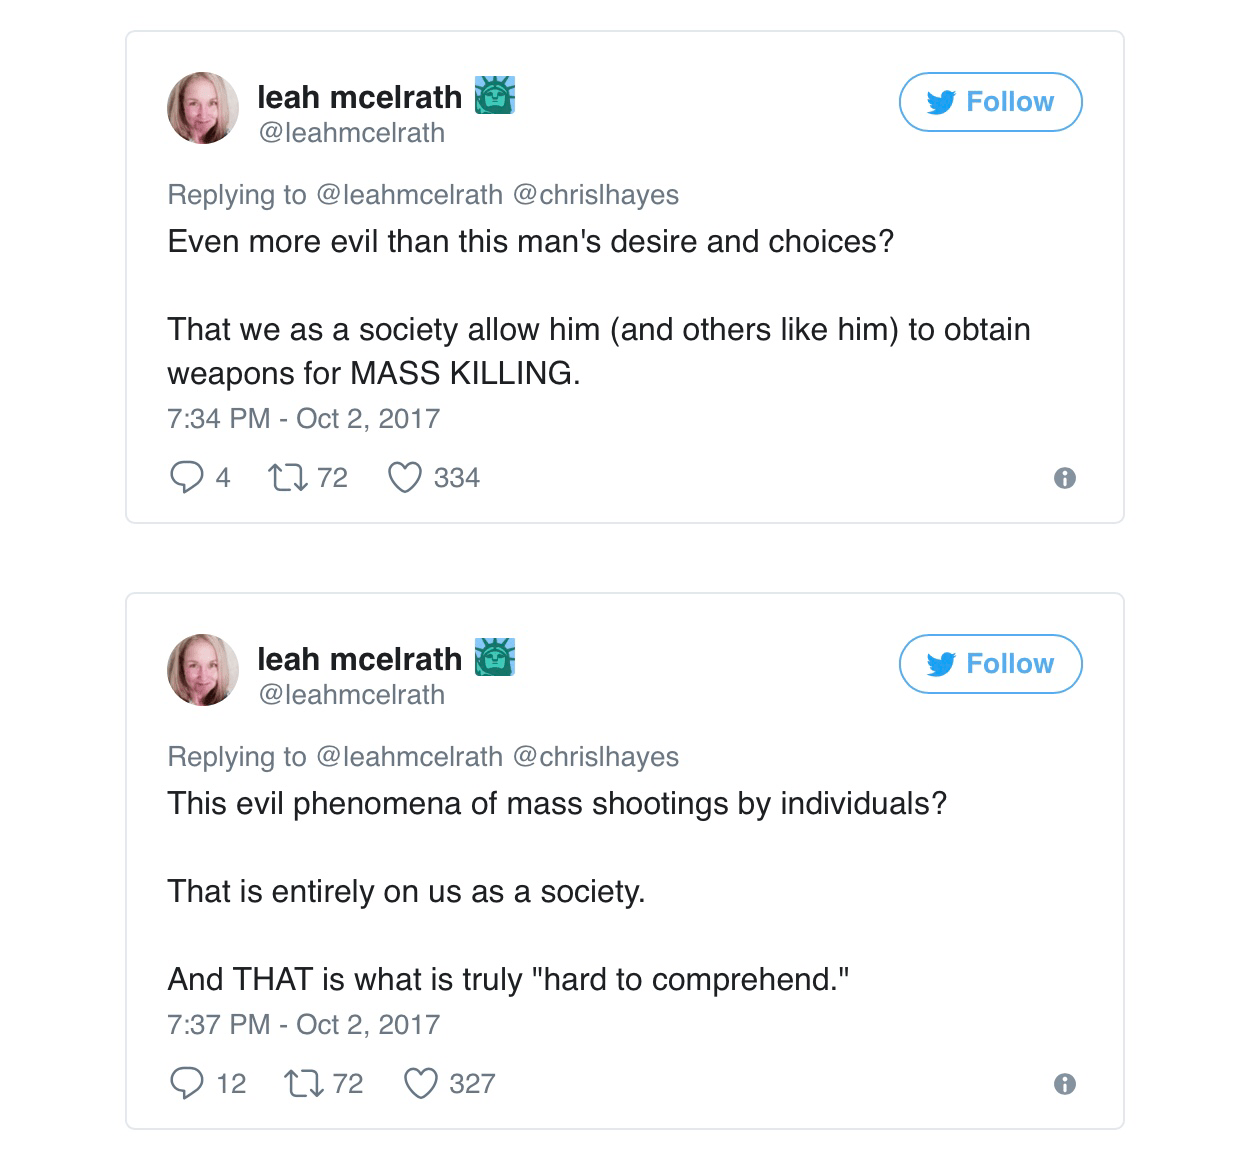
Task: Open profile photo in second tweet
Action: pos(203,670)
